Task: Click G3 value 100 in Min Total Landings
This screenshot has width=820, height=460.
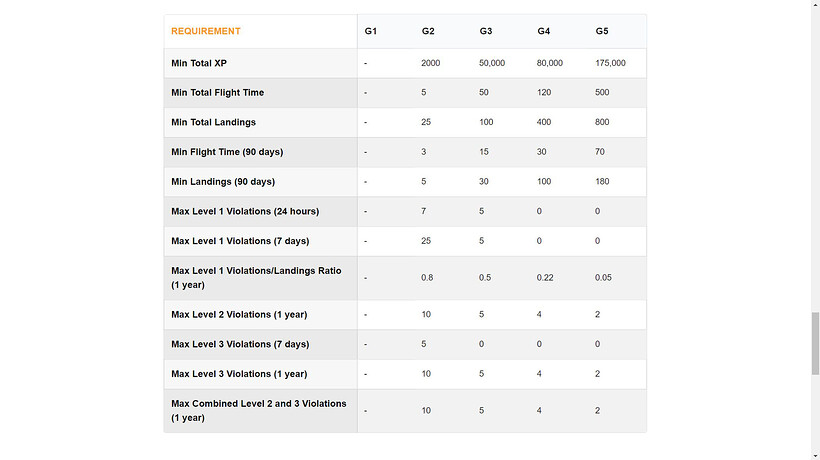Action: point(486,122)
